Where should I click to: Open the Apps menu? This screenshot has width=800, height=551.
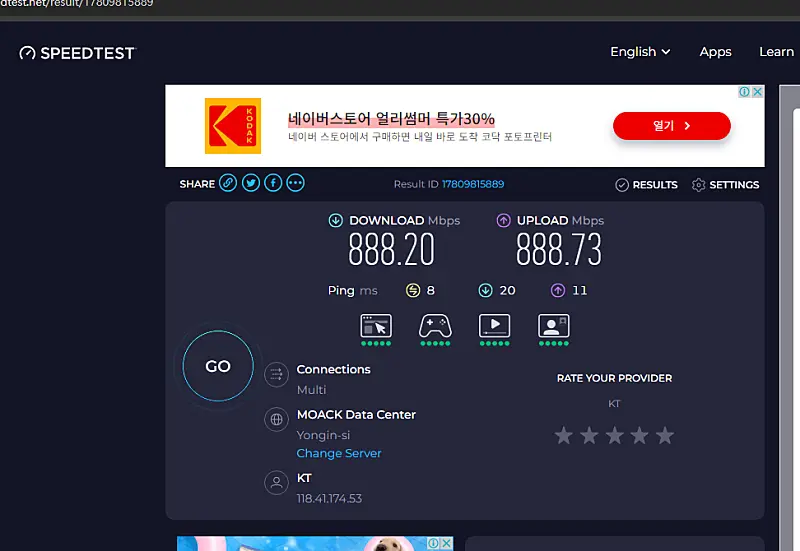tap(715, 52)
